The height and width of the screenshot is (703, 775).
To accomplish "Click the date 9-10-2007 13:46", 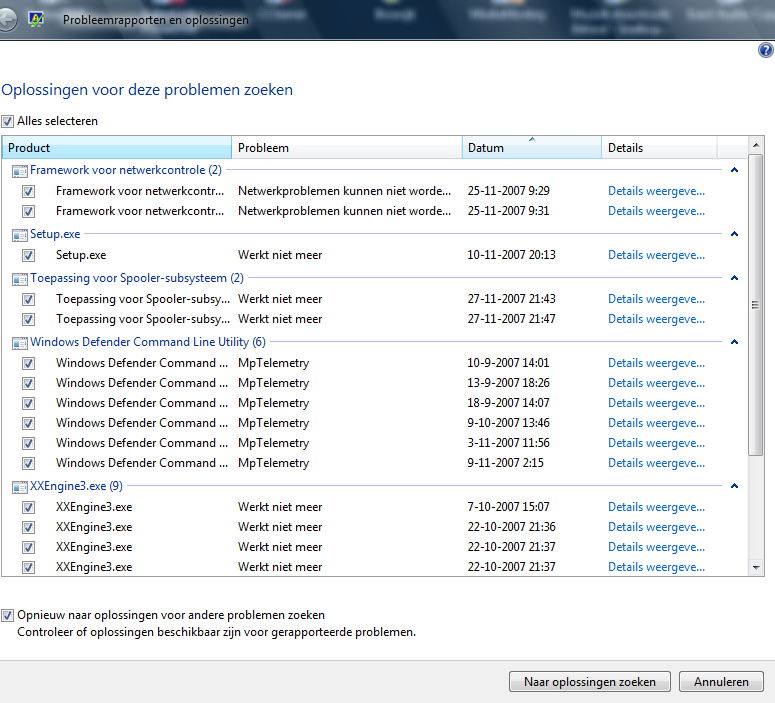I will coord(509,423).
